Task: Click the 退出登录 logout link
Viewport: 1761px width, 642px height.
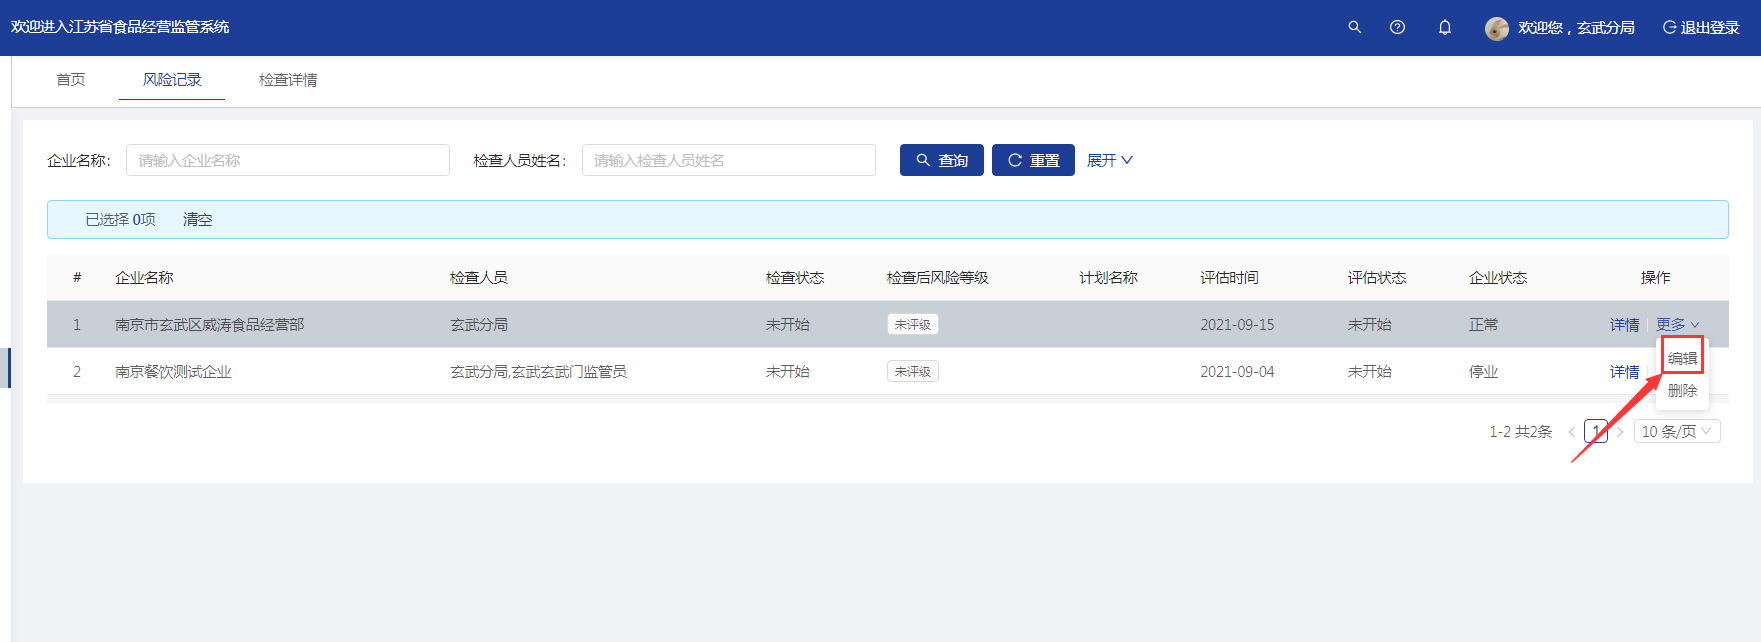Action: point(1700,28)
